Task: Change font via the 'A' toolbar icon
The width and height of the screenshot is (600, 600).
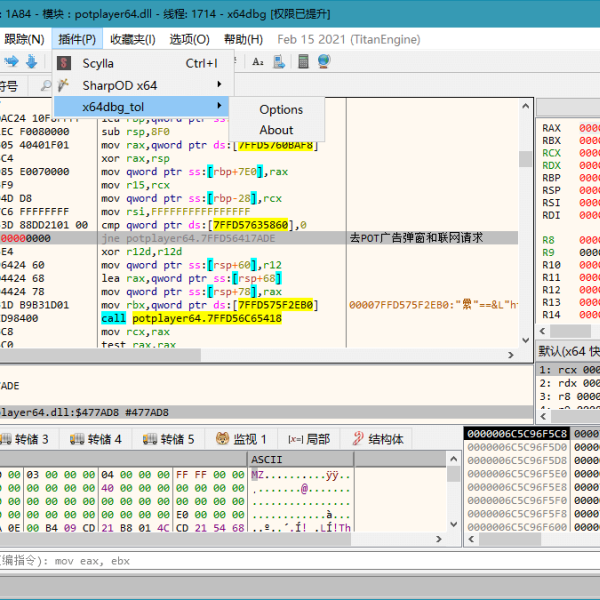Action: pos(258,62)
